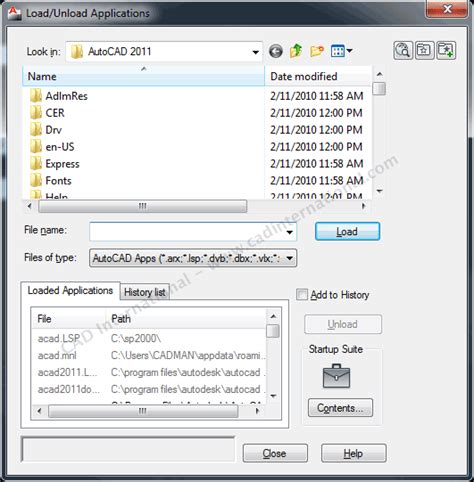Select acad.mnl in loaded applications
The width and height of the screenshot is (474, 482).
click(x=57, y=355)
